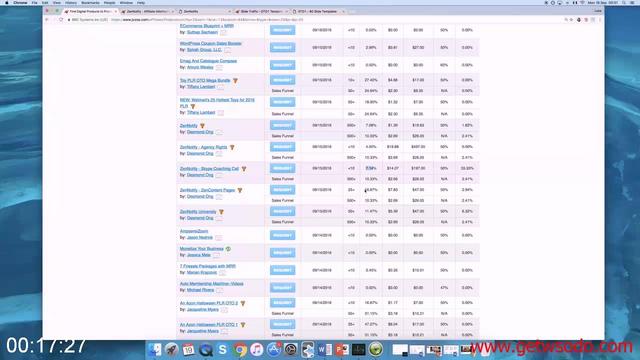Image resolution: width=640 pixels, height=360 pixels.
Task: Click funnel icon beside Toy PLR OTO Mega Bundle
Action: pyautogui.click(x=235, y=81)
